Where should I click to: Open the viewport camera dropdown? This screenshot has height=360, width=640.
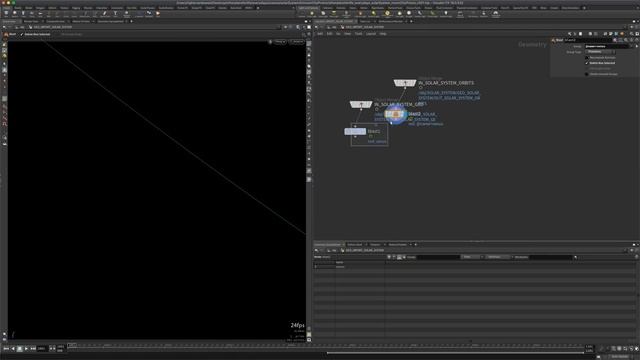297,42
